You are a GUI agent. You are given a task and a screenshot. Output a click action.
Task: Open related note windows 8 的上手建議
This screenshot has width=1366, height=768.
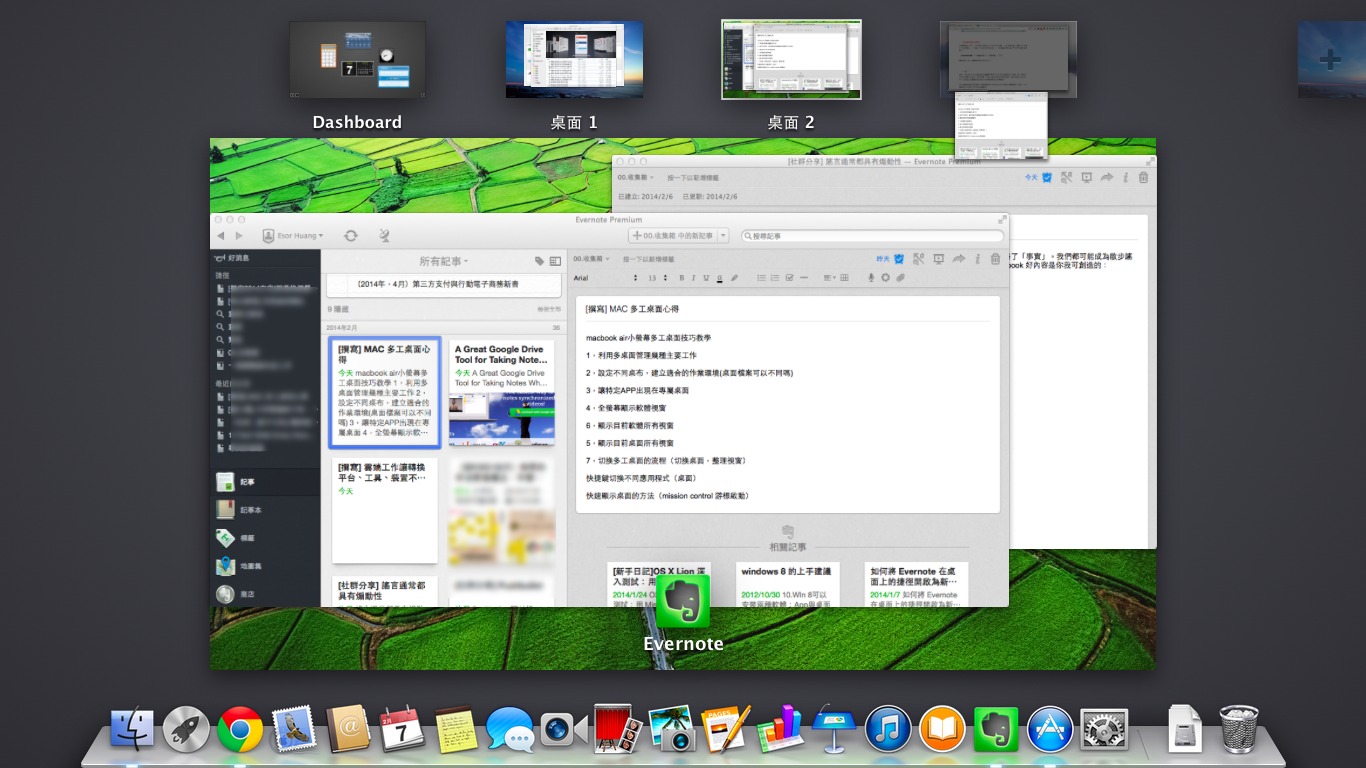[788, 584]
